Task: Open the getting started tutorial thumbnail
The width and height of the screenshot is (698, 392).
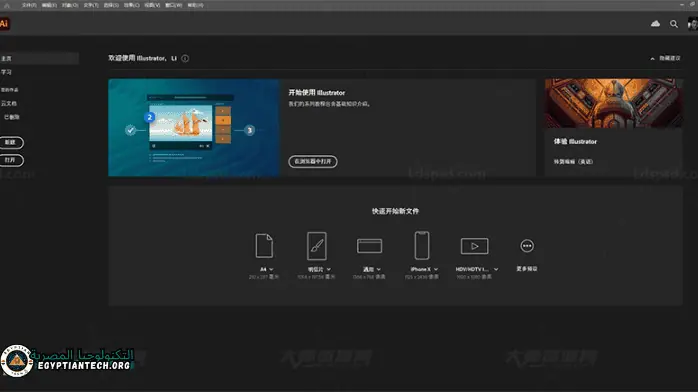Action: coord(194,128)
